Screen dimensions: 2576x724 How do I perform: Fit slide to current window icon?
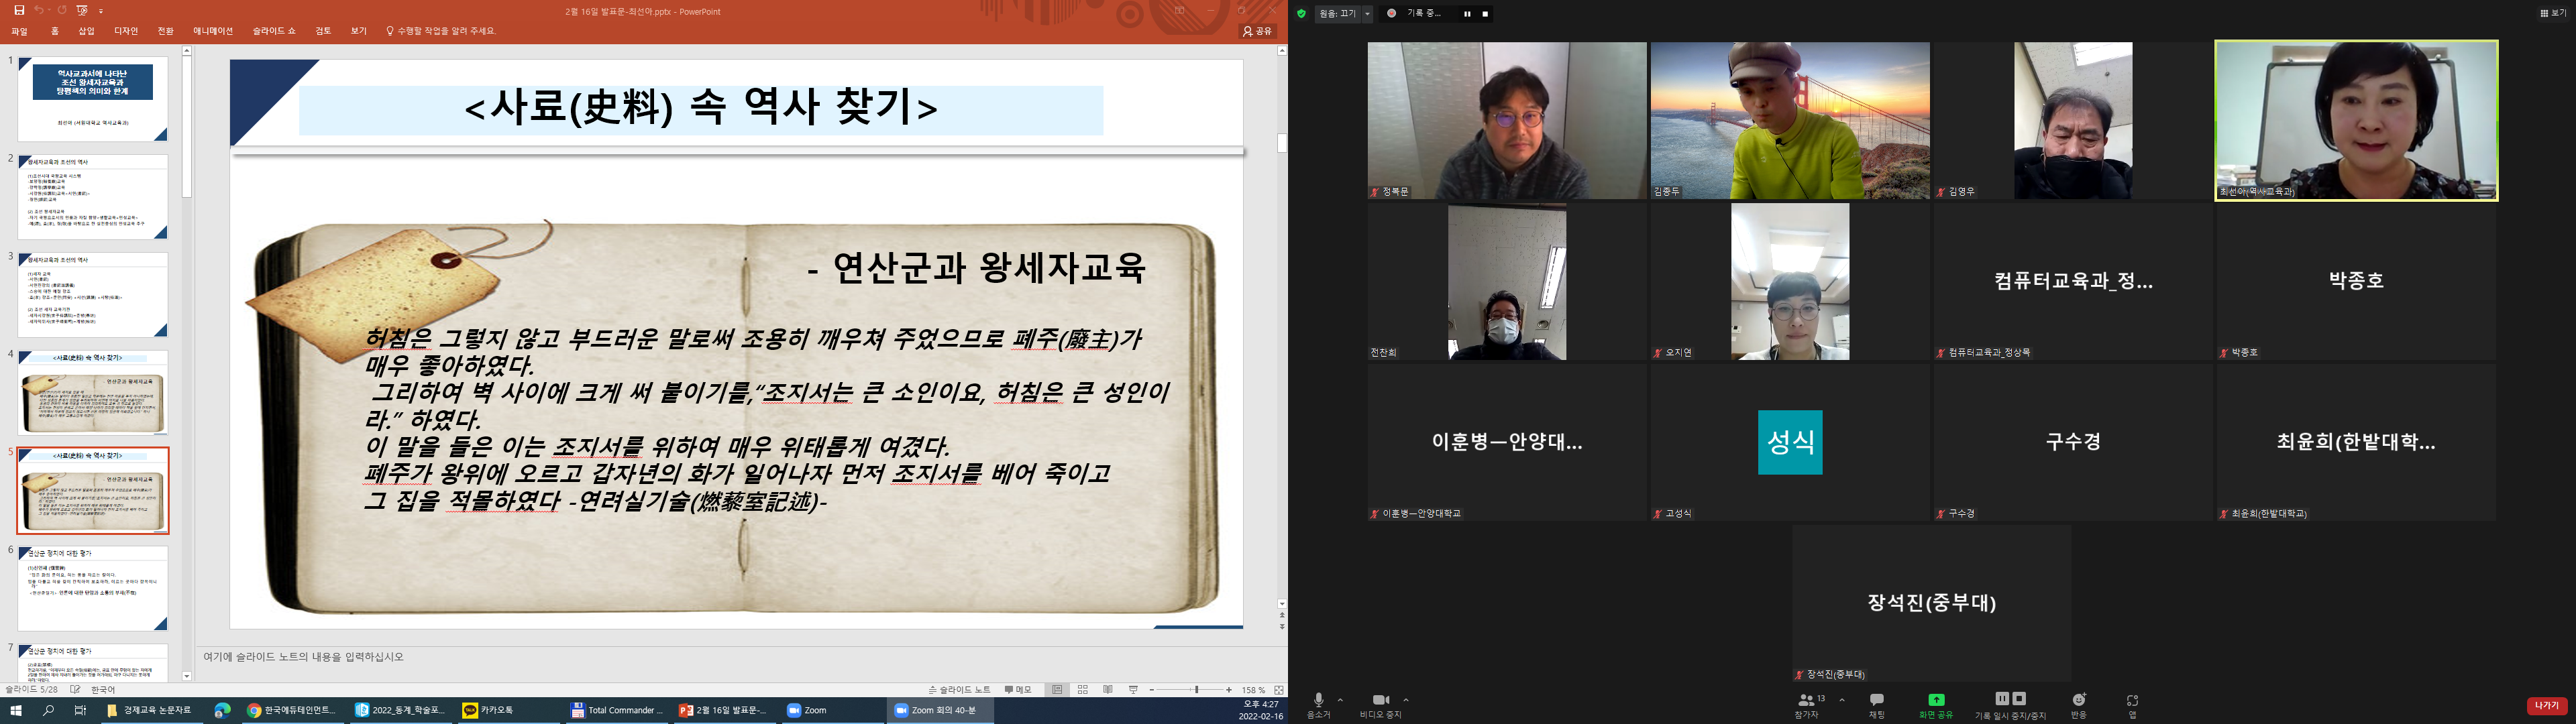(1279, 690)
